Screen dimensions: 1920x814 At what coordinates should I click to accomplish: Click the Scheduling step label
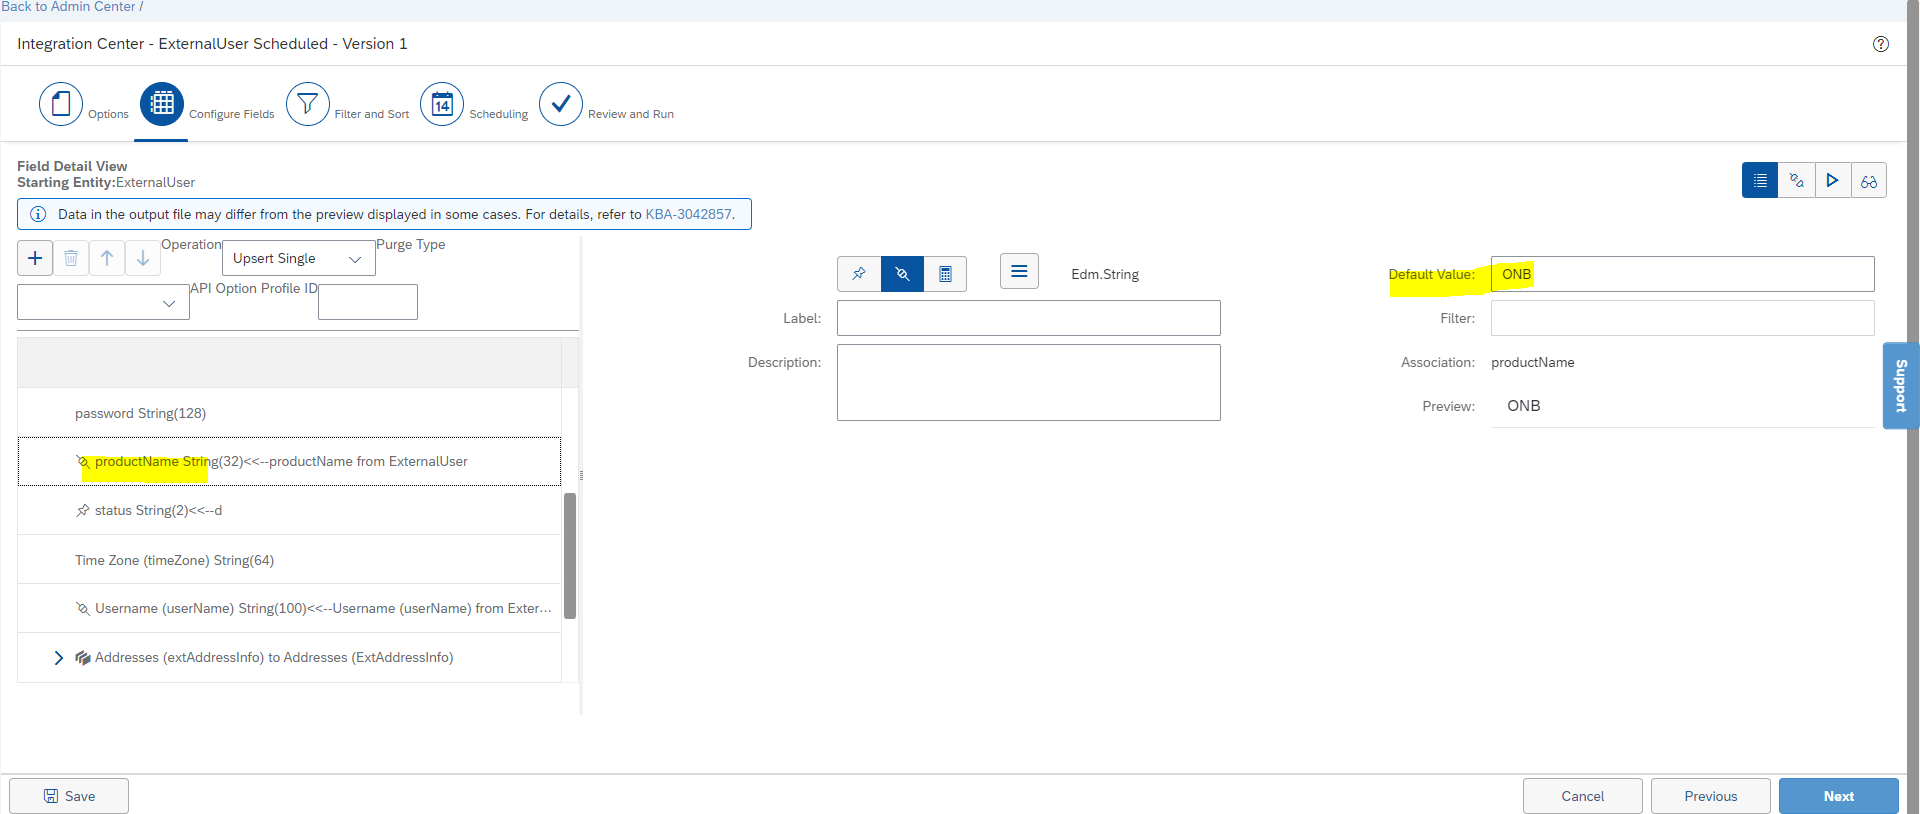coord(498,114)
